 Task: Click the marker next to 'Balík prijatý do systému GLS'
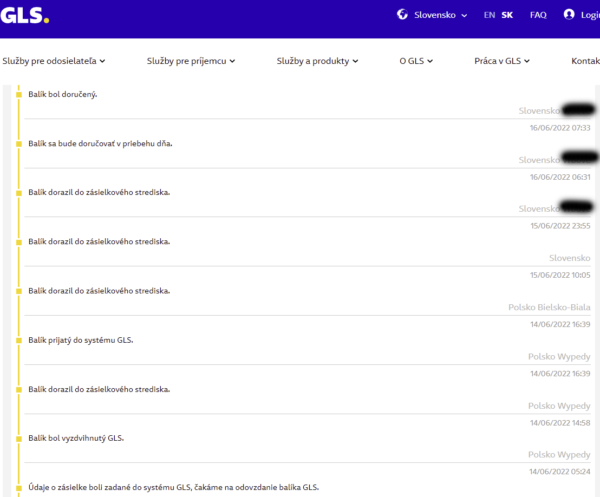tap(18, 340)
